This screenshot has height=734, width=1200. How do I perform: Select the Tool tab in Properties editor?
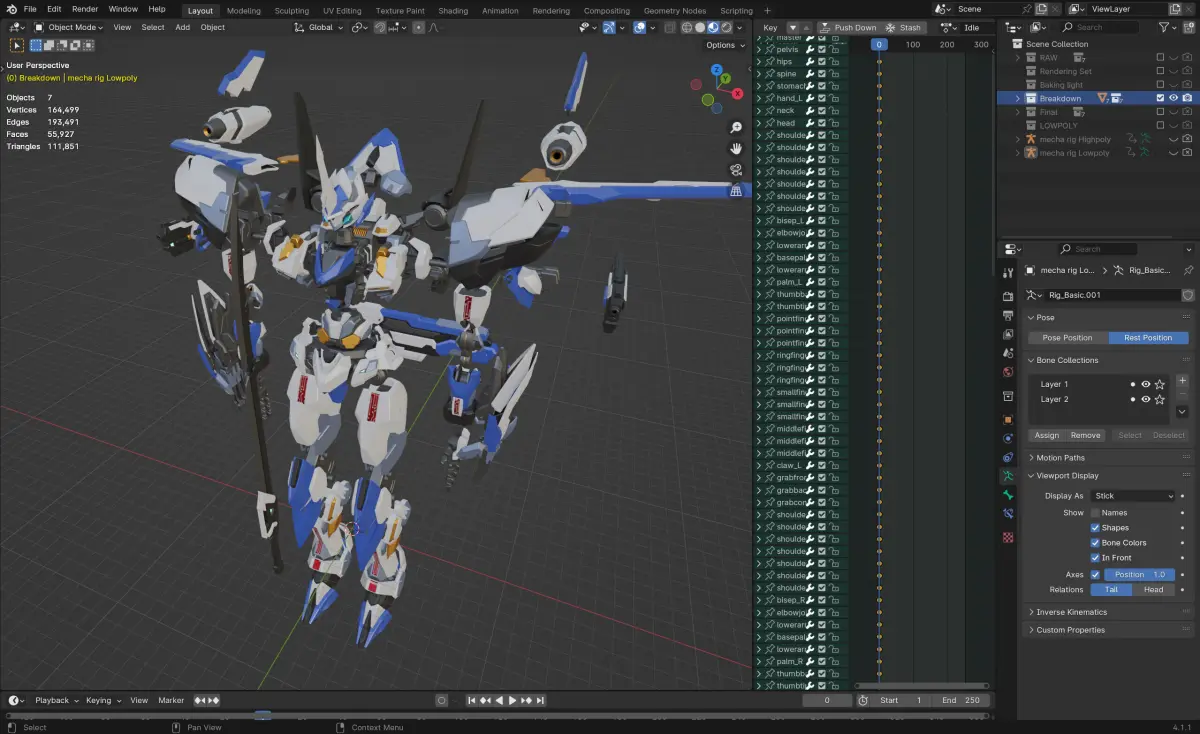[x=1008, y=273]
